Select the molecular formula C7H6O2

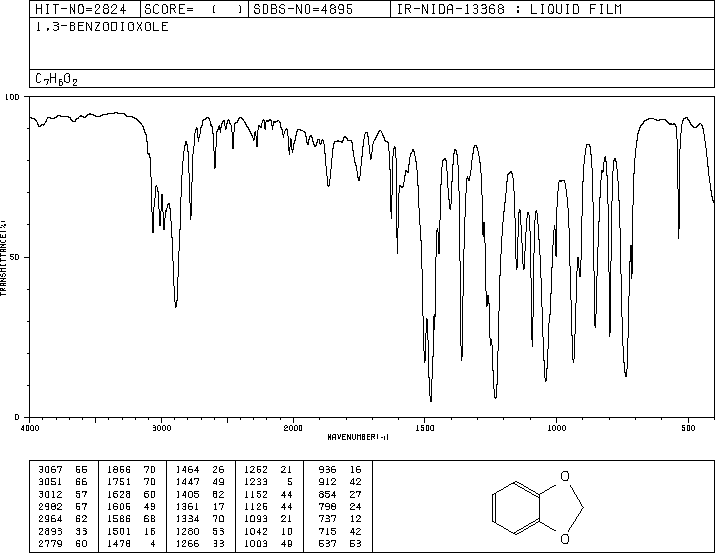[x=57, y=79]
